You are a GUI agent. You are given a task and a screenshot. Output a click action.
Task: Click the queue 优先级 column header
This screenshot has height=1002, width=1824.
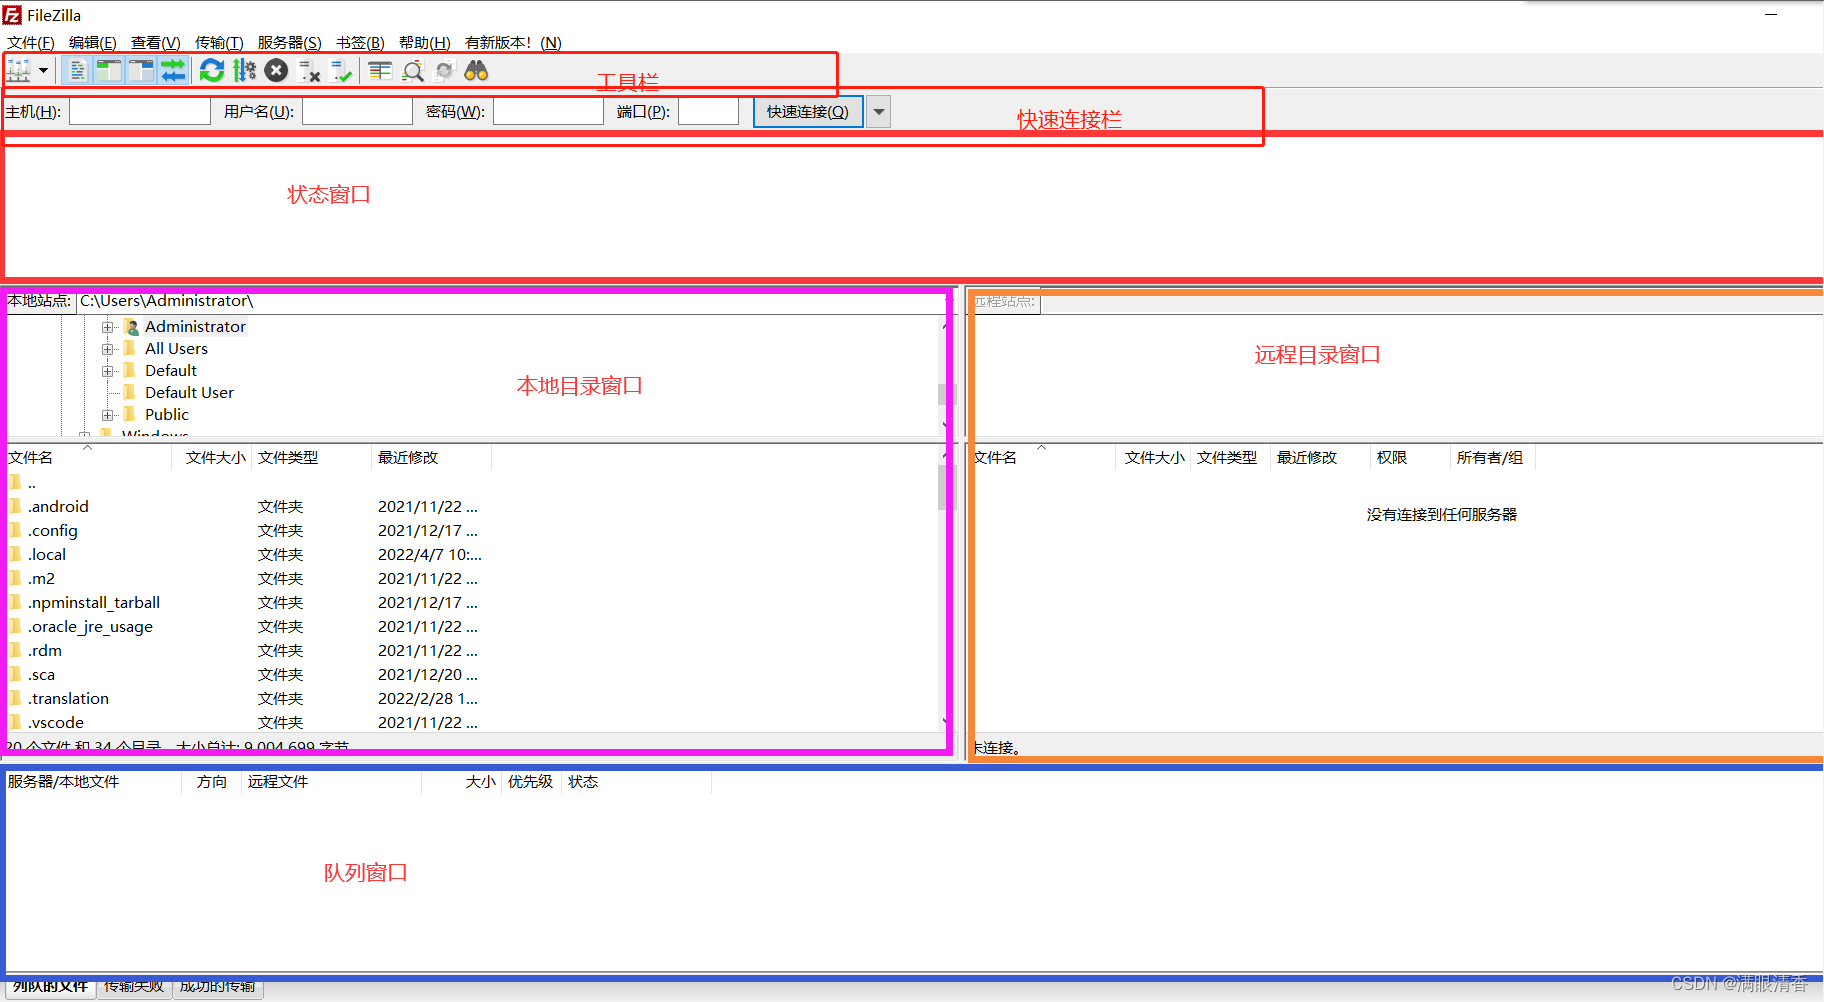click(x=531, y=782)
